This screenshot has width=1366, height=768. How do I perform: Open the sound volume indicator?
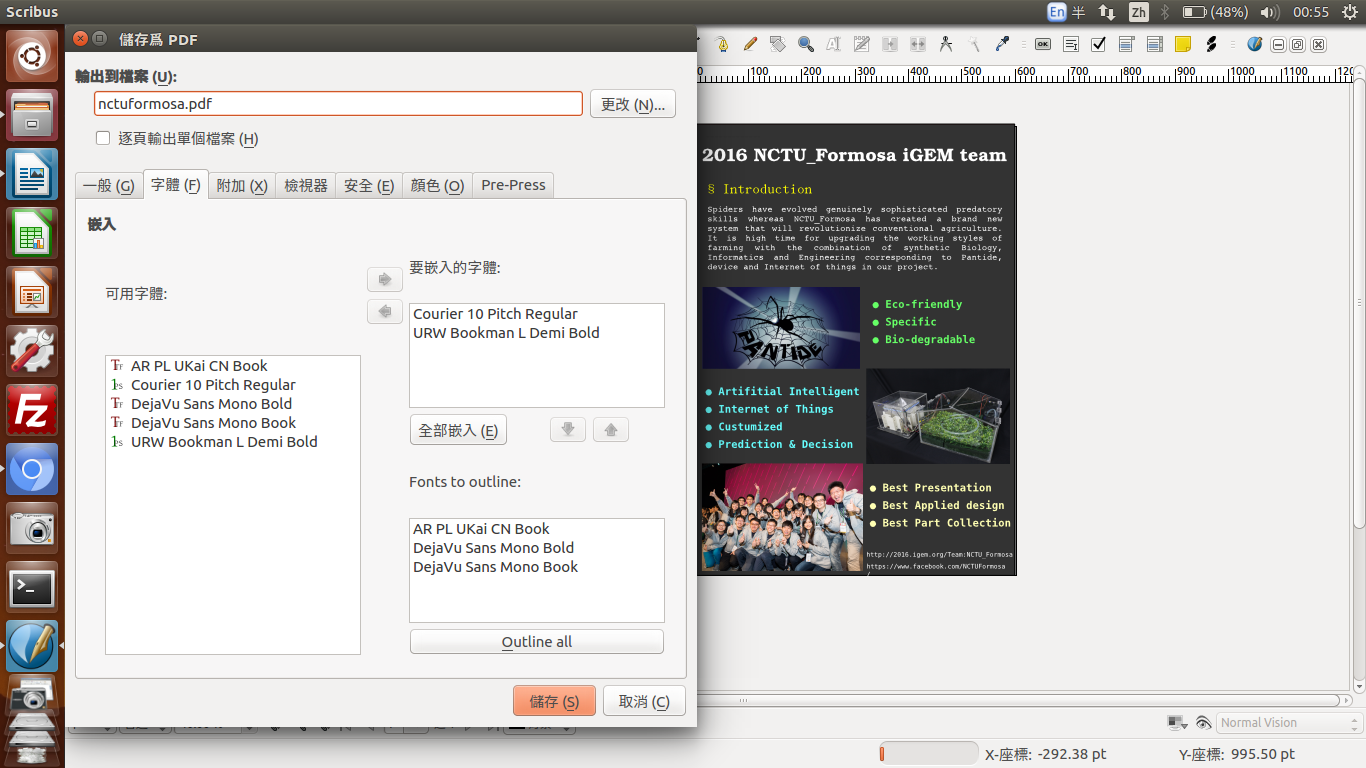(1270, 12)
